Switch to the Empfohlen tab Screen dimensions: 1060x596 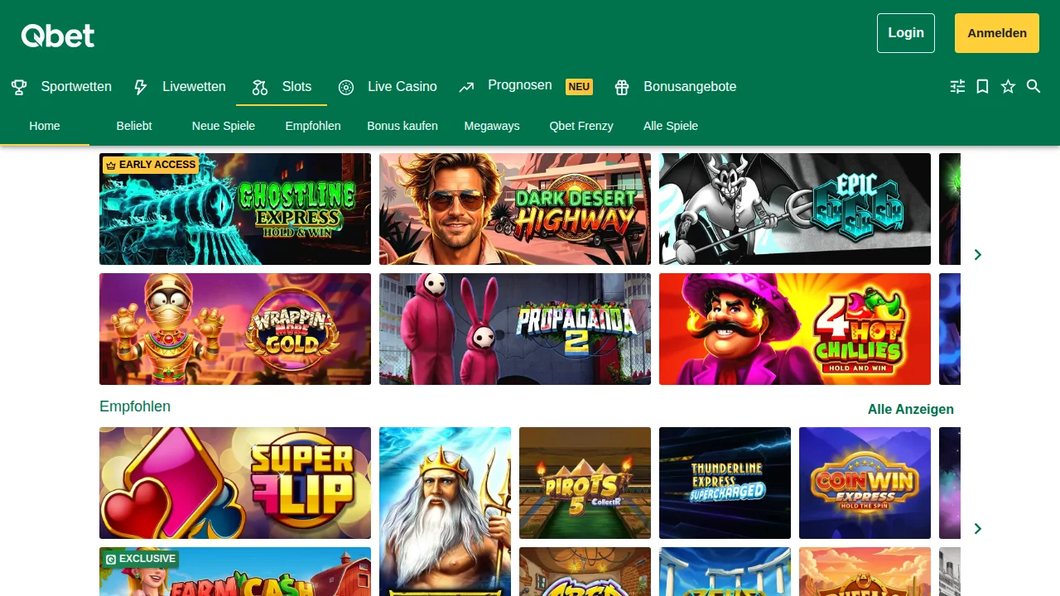click(313, 126)
